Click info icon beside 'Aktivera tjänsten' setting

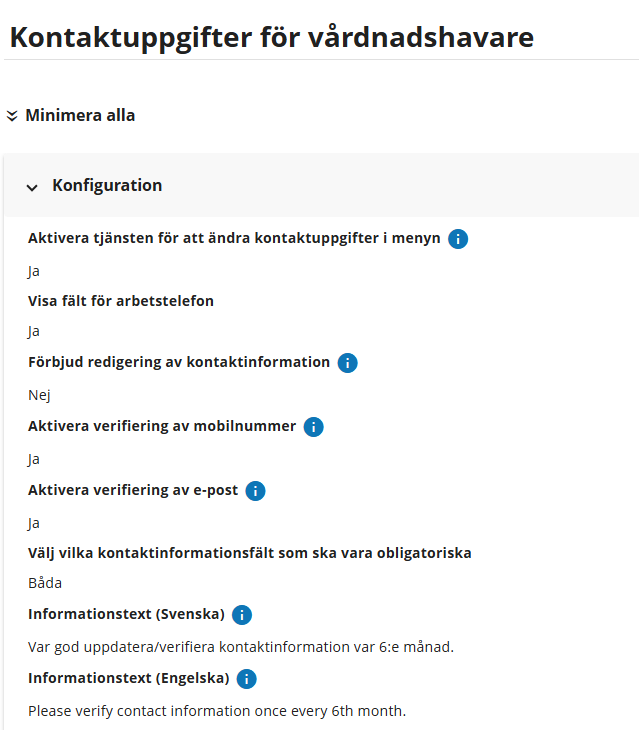coord(458,239)
